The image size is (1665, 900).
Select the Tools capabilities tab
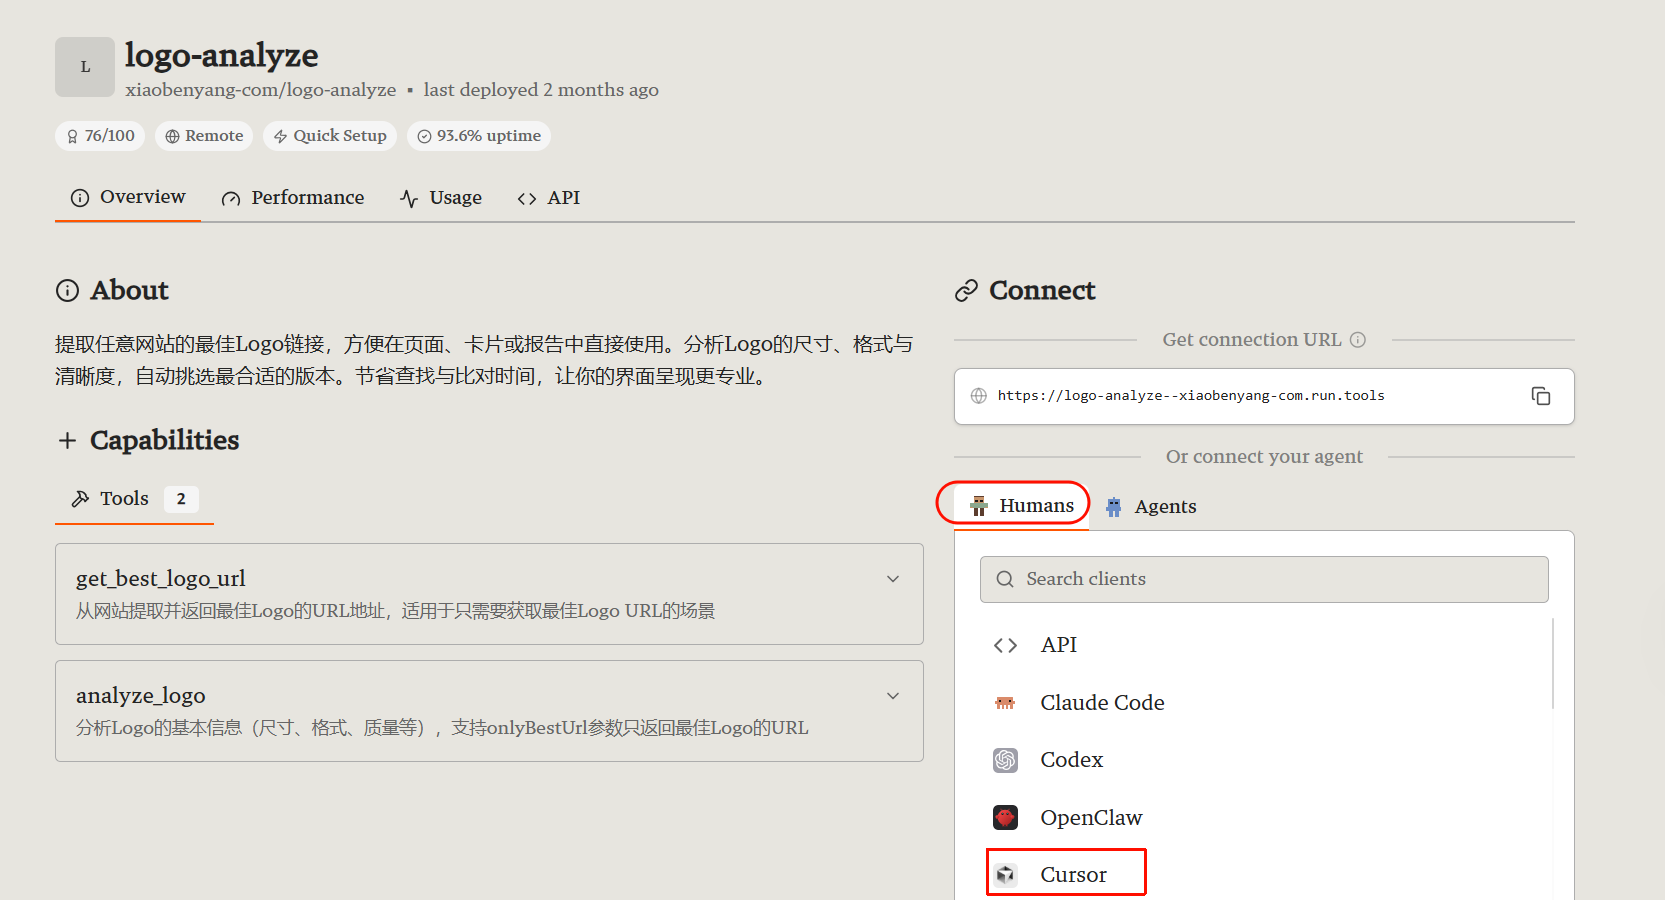[x=134, y=499]
